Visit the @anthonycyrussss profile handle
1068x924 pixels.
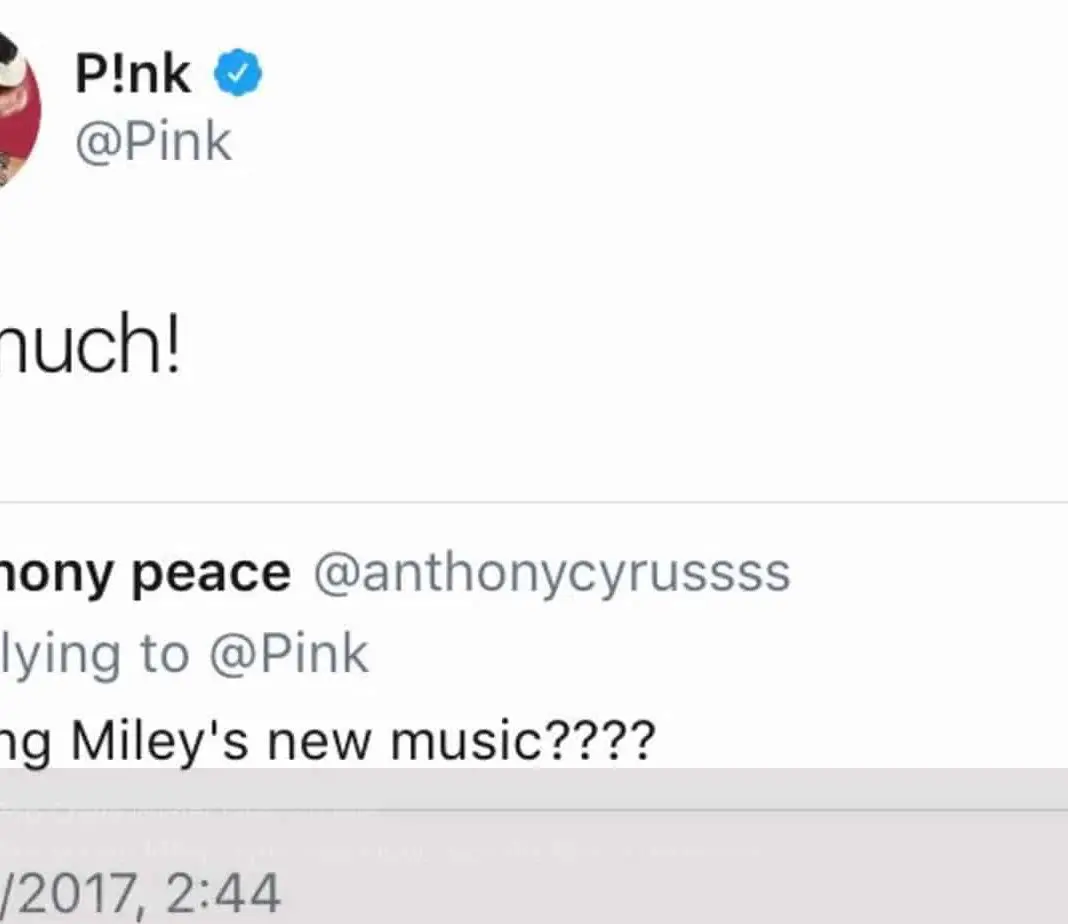click(x=552, y=573)
